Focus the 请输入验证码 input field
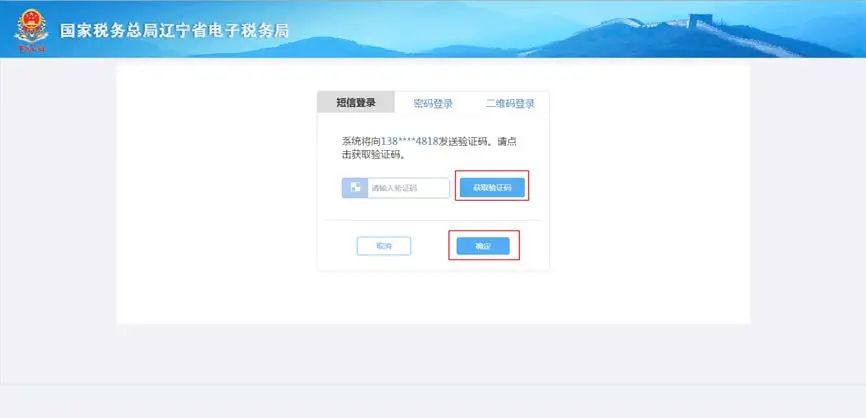 pos(409,188)
